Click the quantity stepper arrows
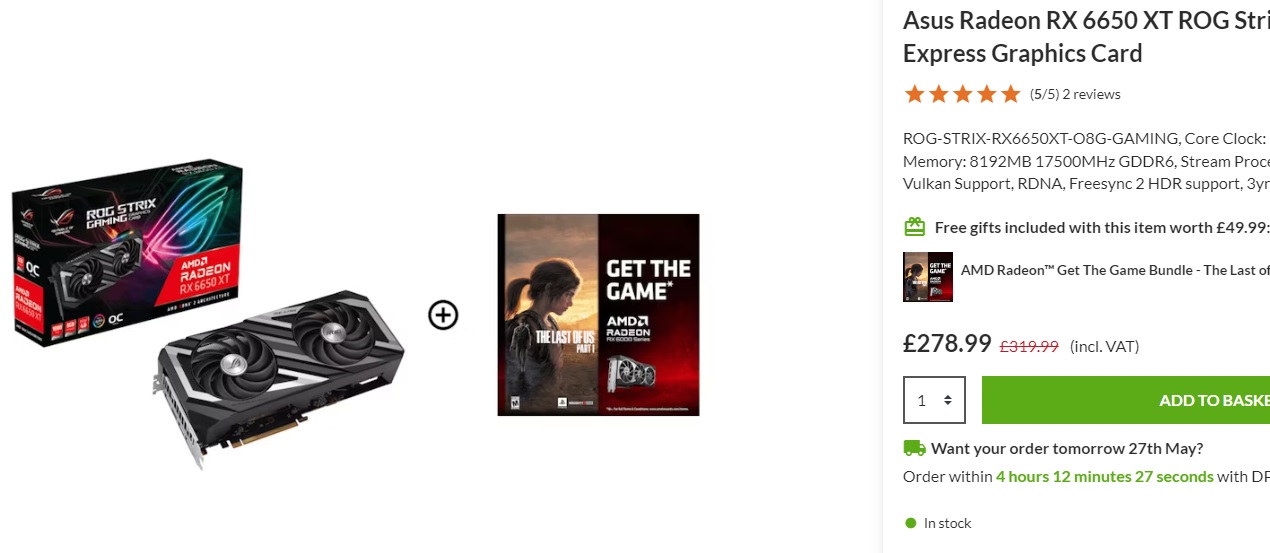1270x553 pixels. (x=948, y=400)
